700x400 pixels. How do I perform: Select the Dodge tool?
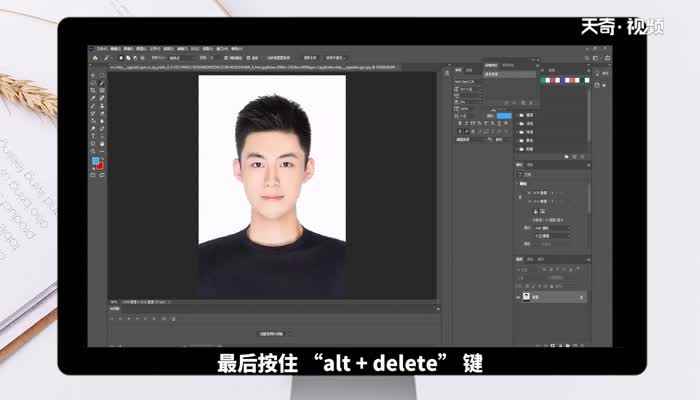tap(93, 129)
